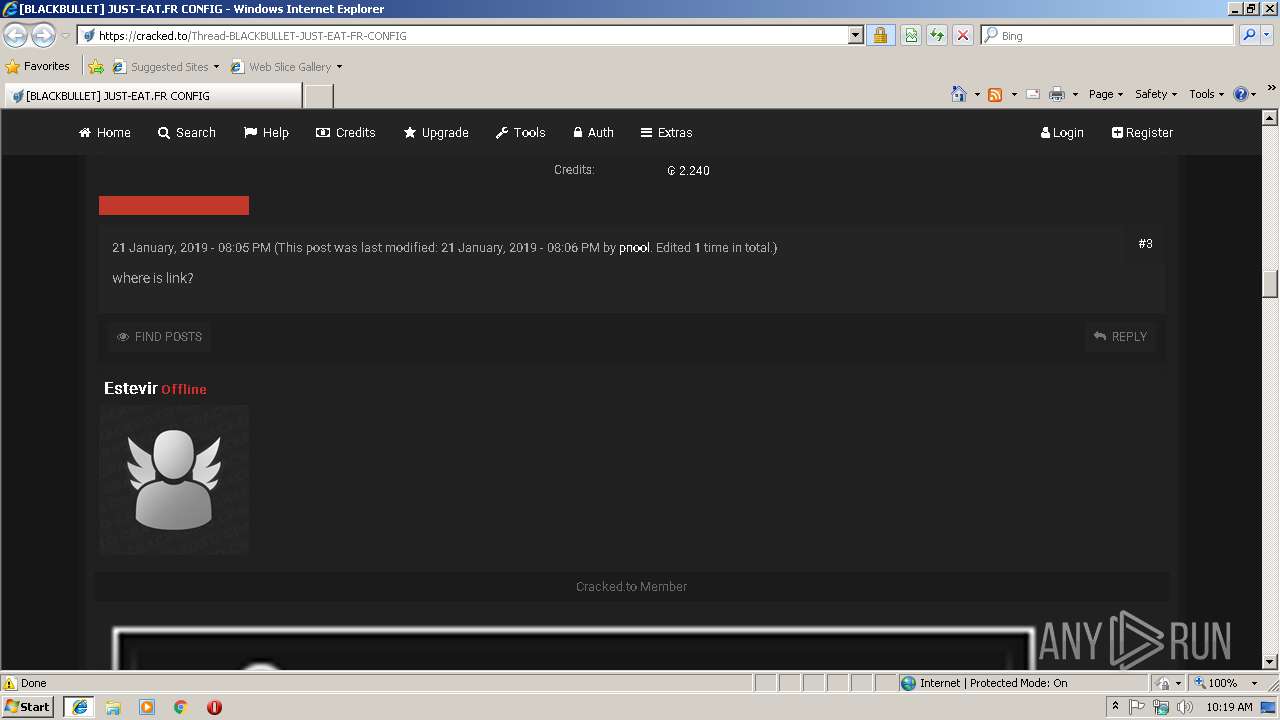Launch Chrome from the taskbar
Viewport: 1280px width, 720px height.
point(180,707)
